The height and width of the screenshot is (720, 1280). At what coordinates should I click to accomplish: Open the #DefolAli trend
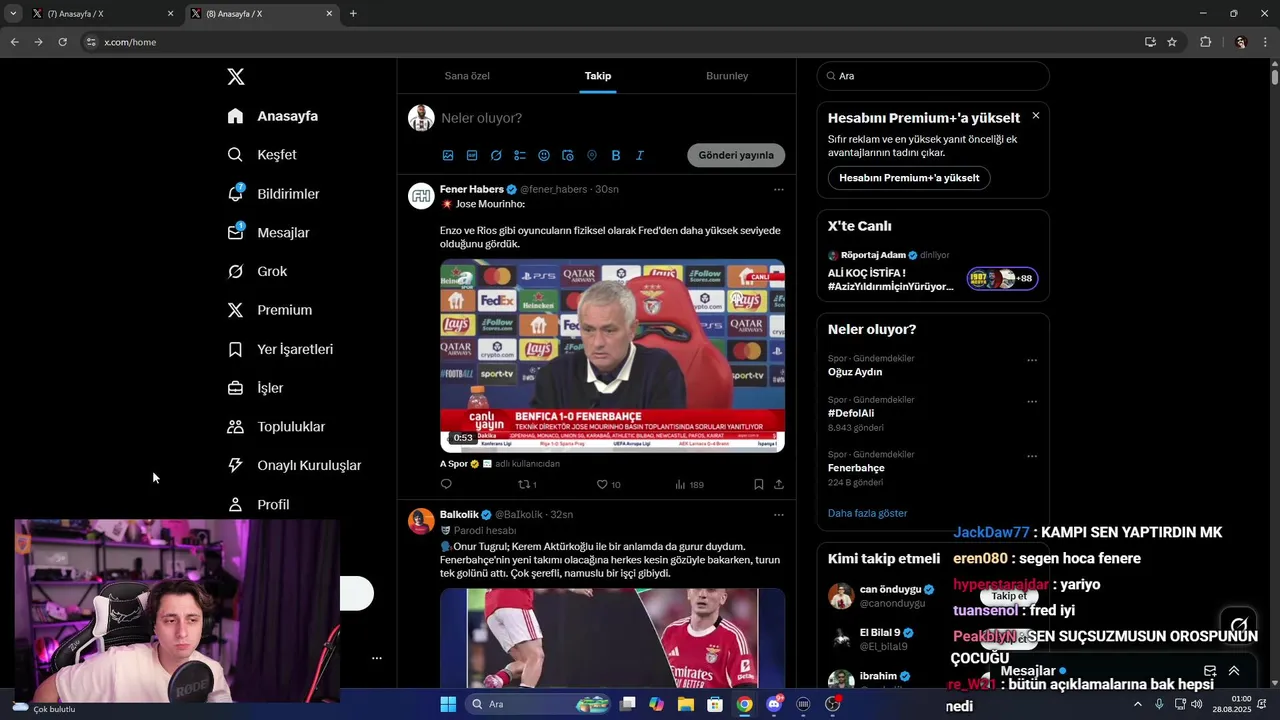point(851,413)
